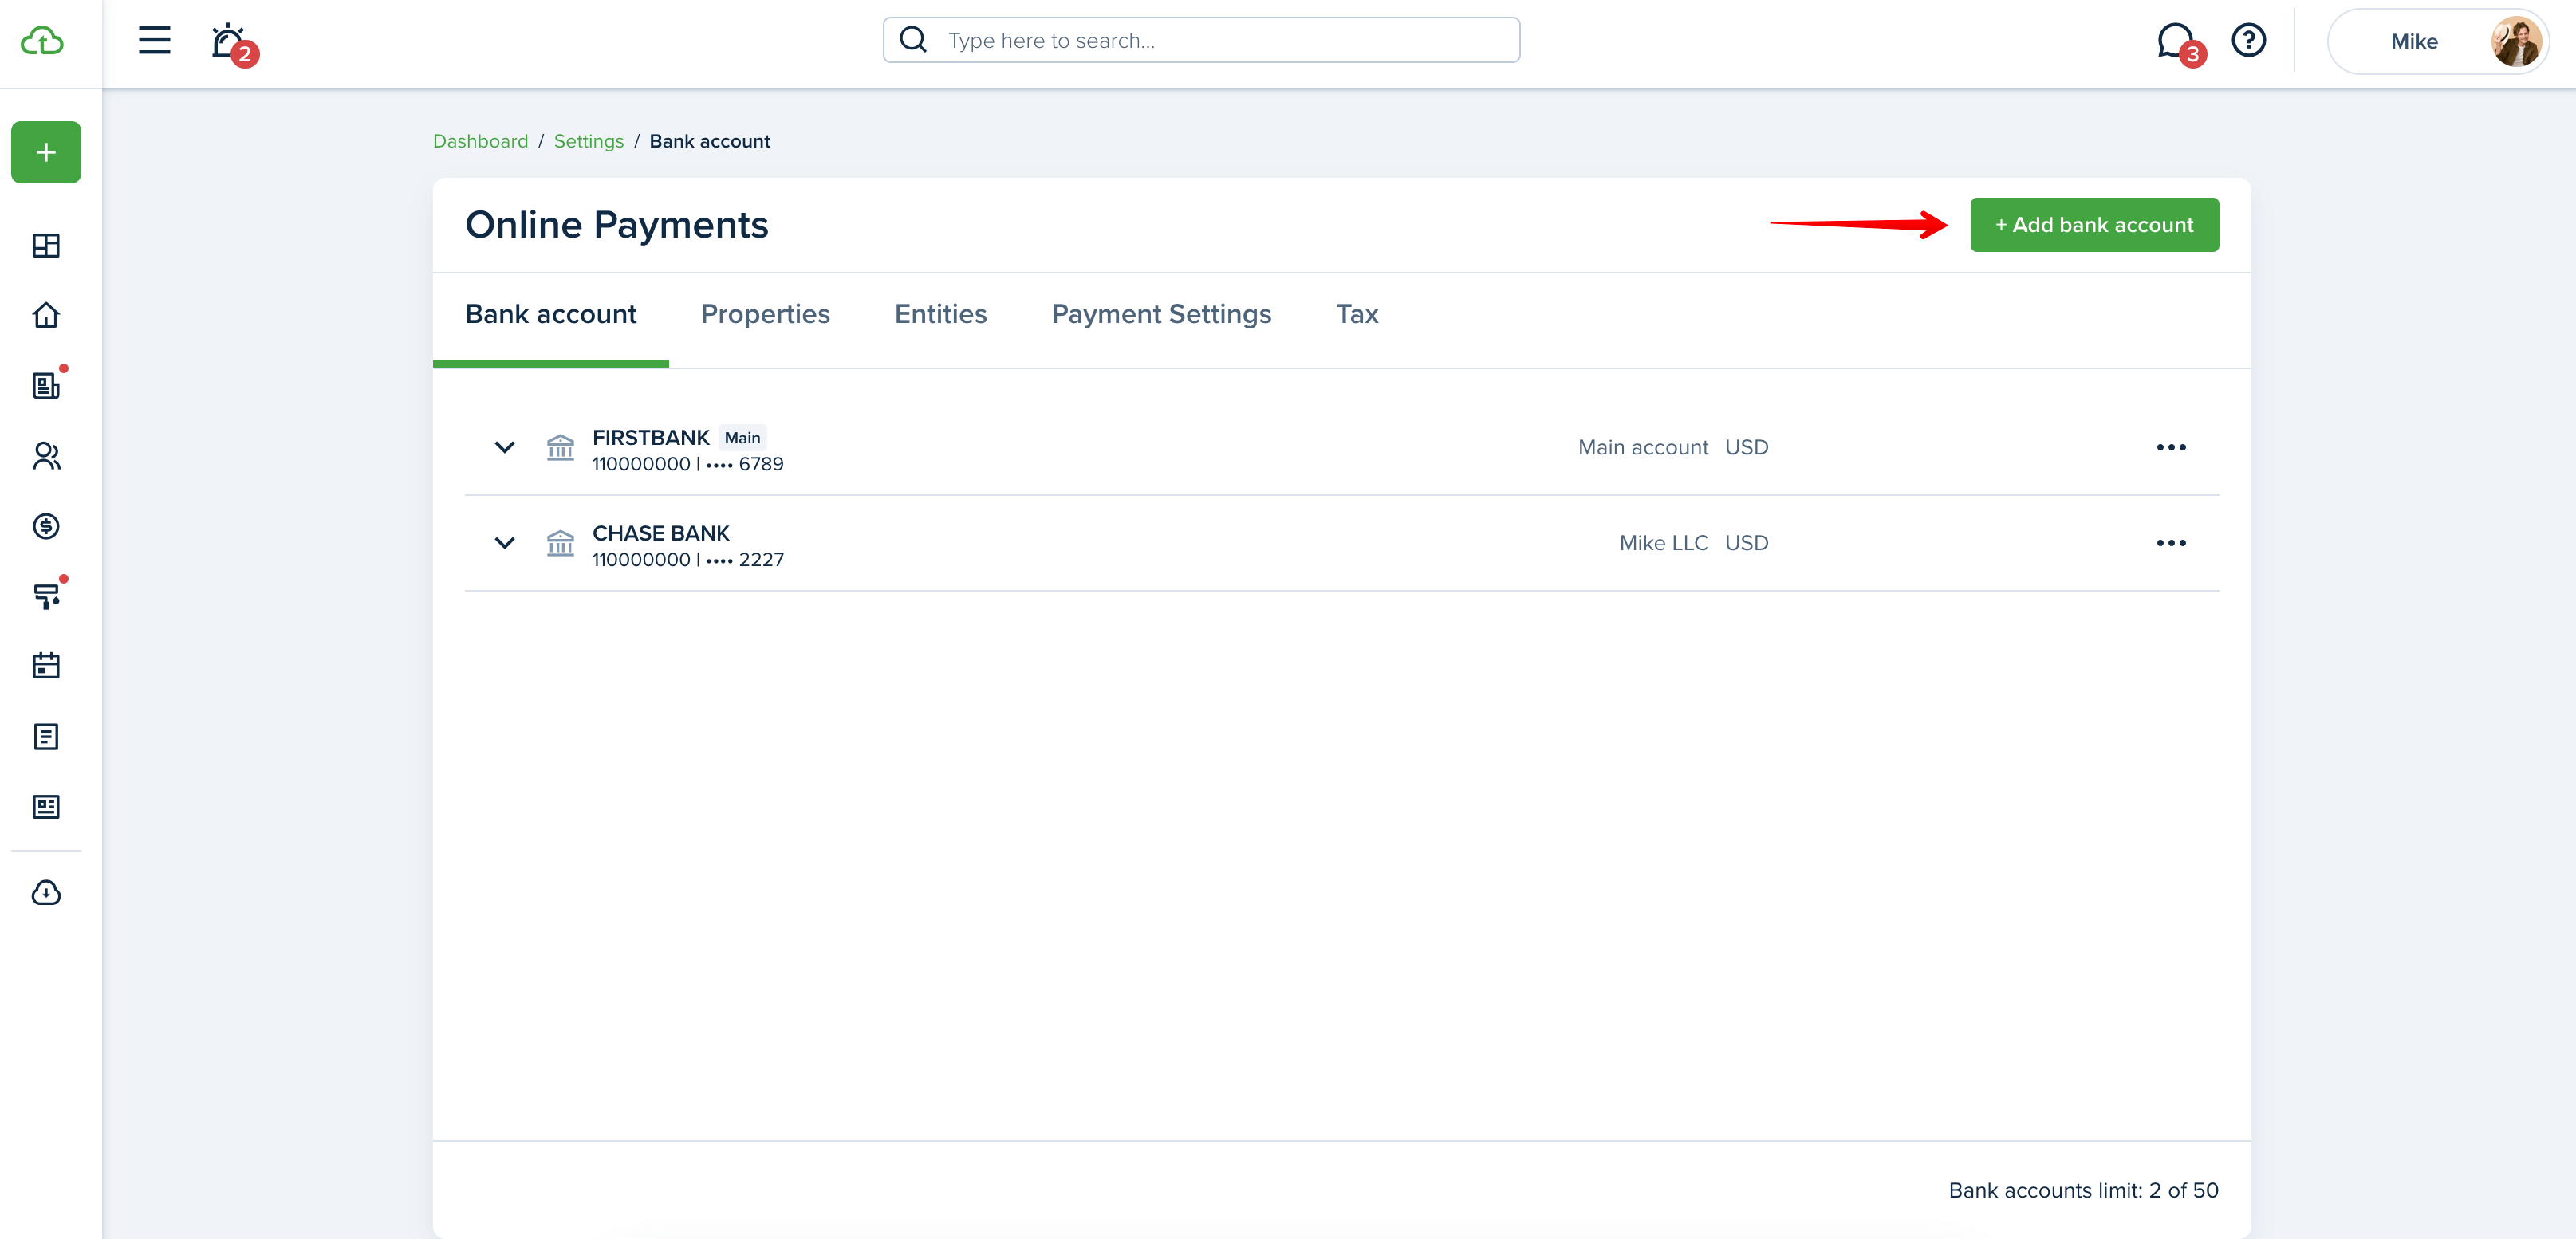Viewport: 2576px width, 1239px height.
Task: Click the green cloud logo icon
Action: point(42,41)
